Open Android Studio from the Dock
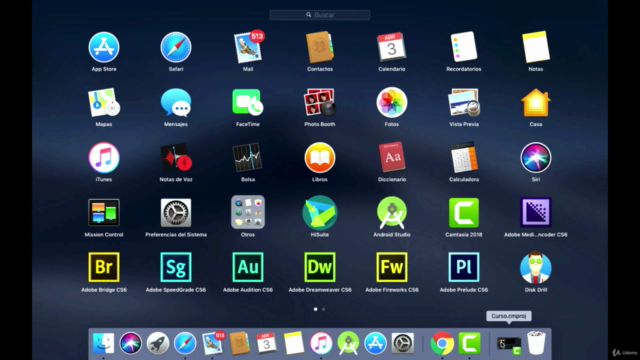This screenshot has height=360, width=640. pyautogui.click(x=348, y=343)
